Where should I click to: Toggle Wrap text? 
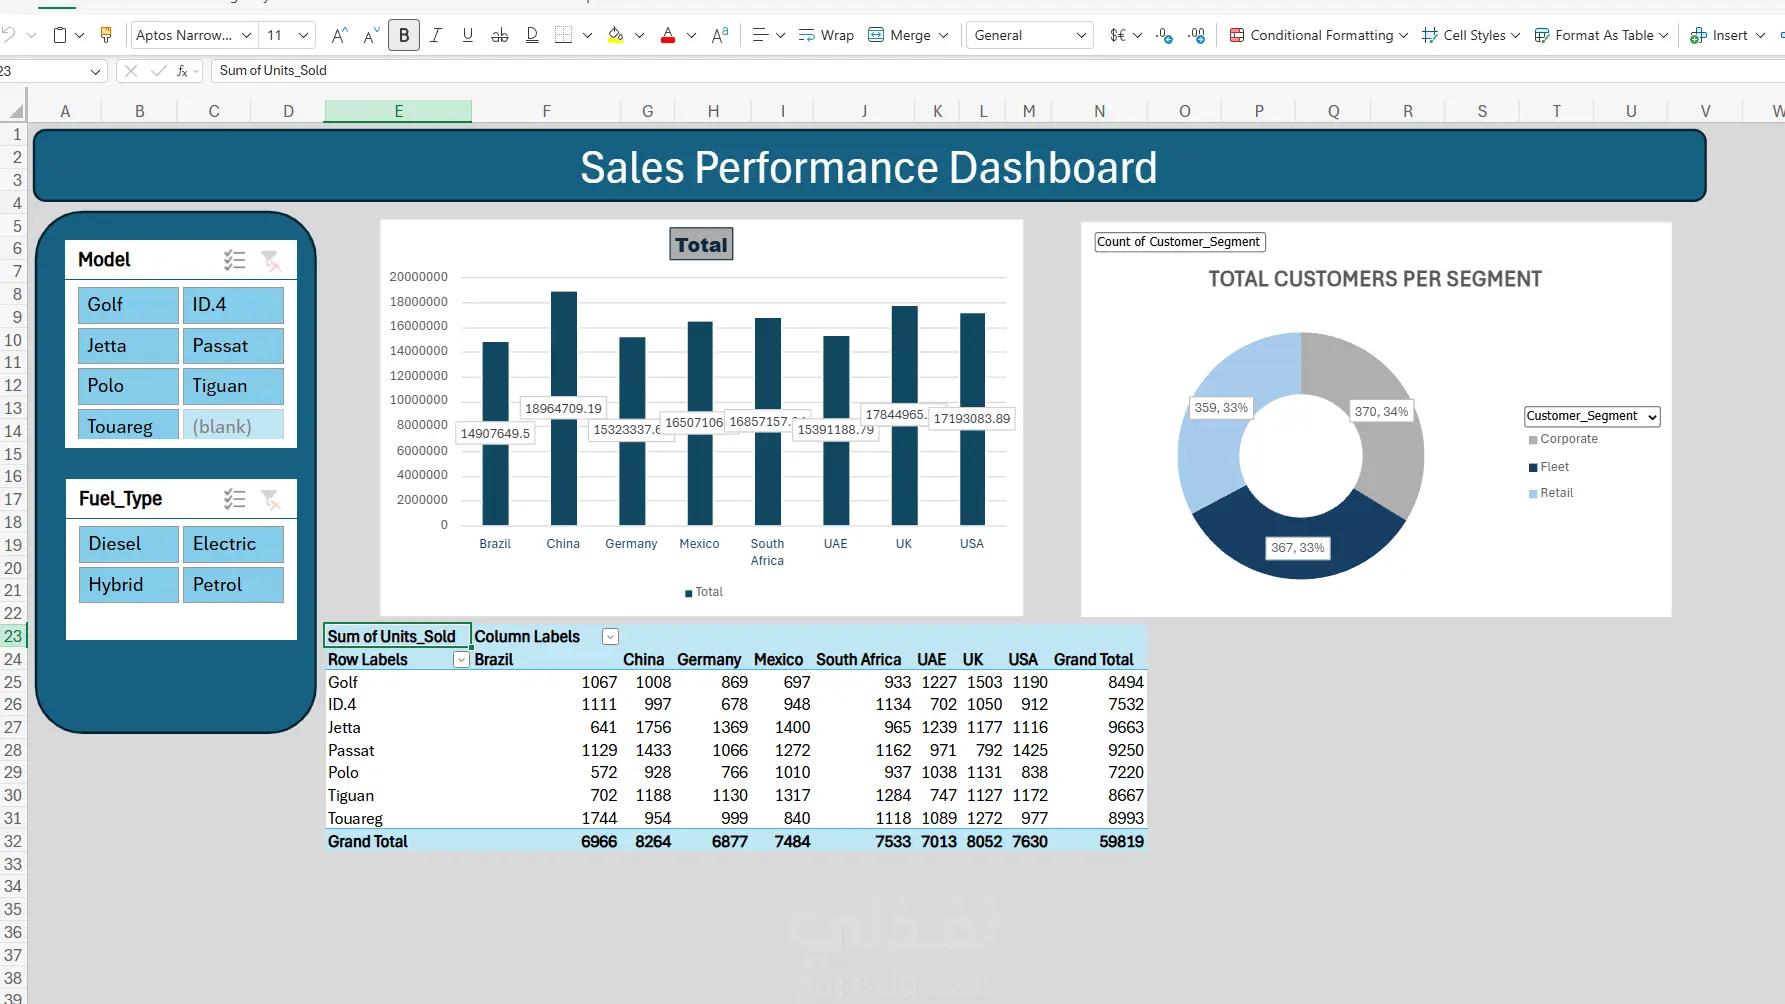tap(826, 35)
